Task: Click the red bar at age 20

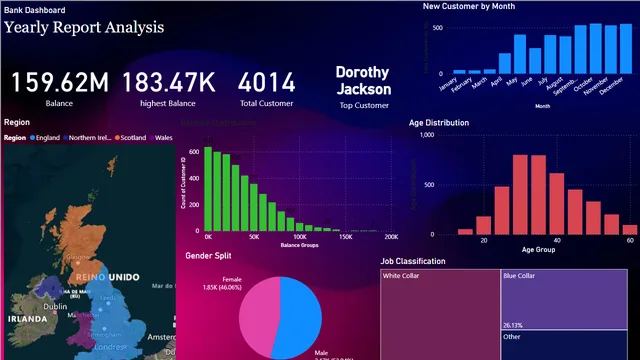Action: (484, 225)
